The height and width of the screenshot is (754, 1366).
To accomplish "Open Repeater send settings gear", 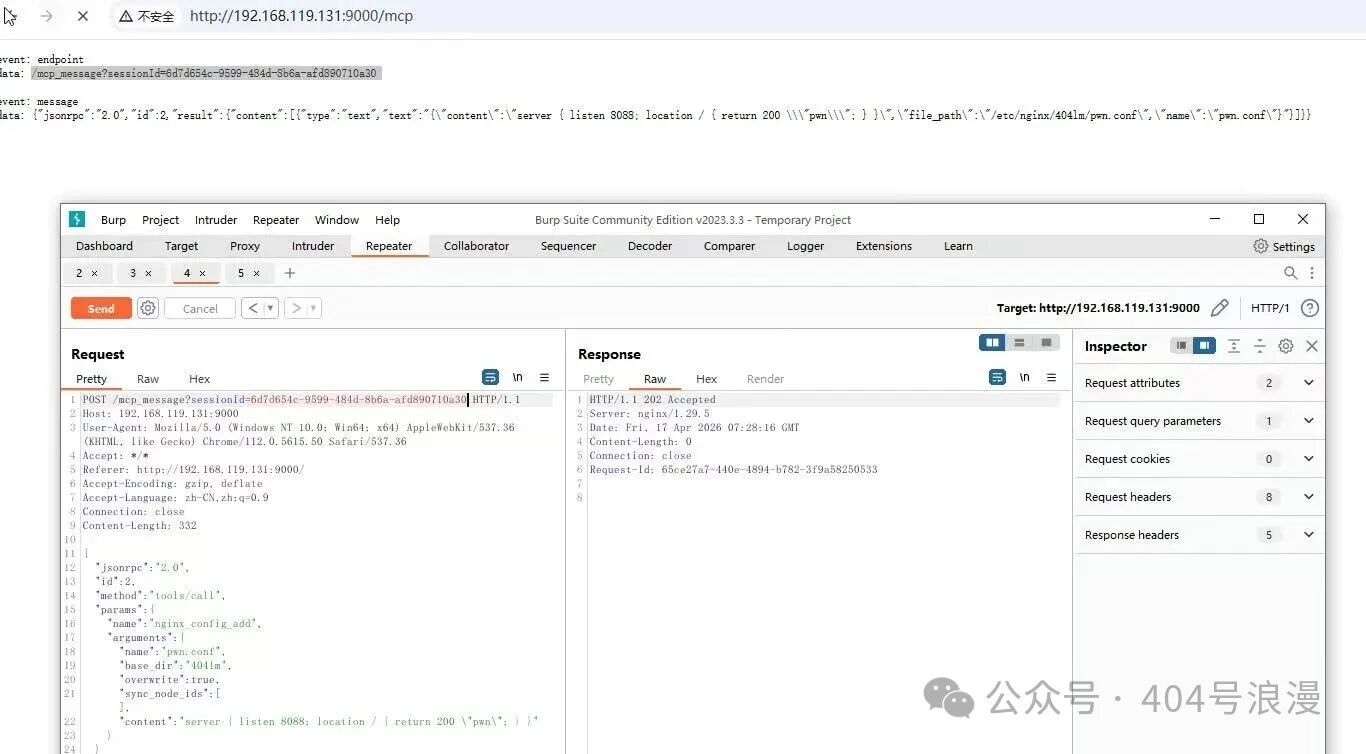I will (x=148, y=308).
